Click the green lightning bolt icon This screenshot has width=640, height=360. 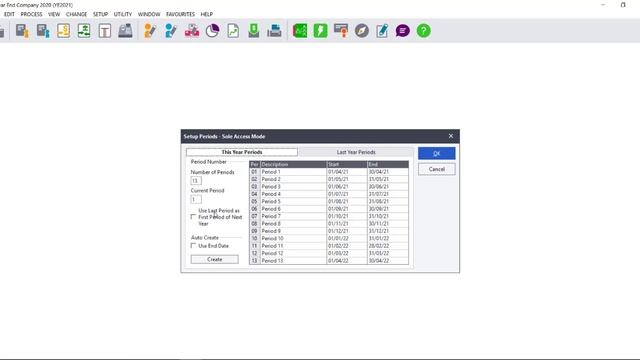tap(320, 31)
